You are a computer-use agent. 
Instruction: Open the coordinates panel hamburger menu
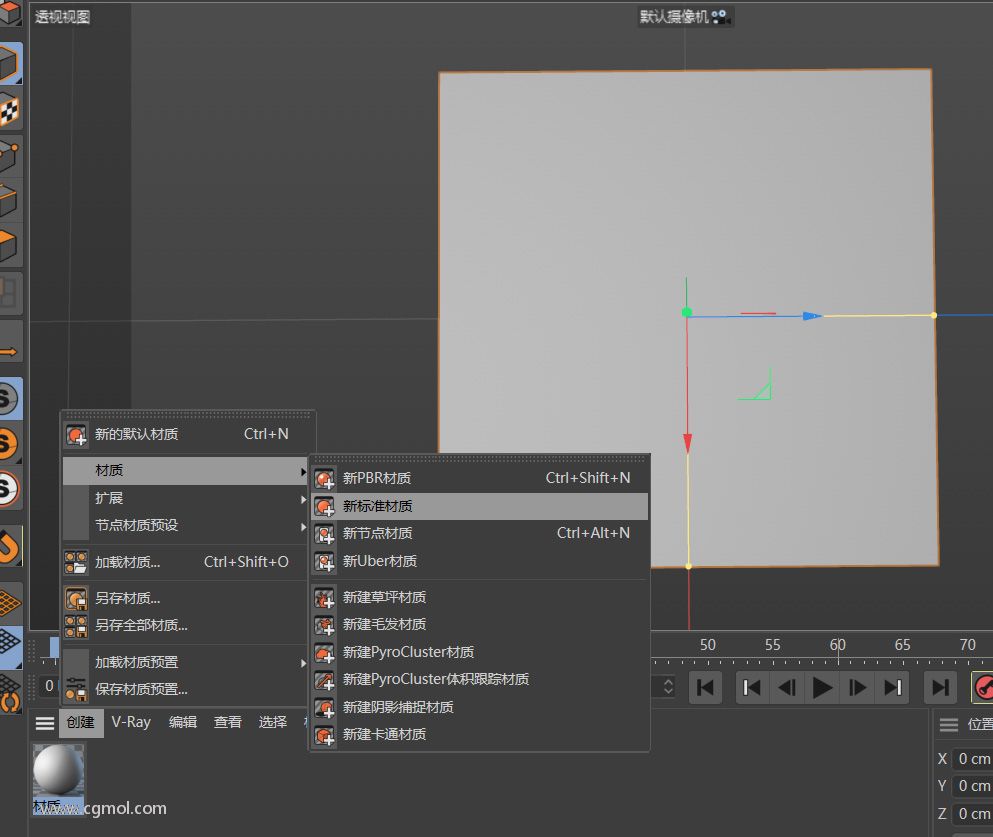tap(949, 725)
